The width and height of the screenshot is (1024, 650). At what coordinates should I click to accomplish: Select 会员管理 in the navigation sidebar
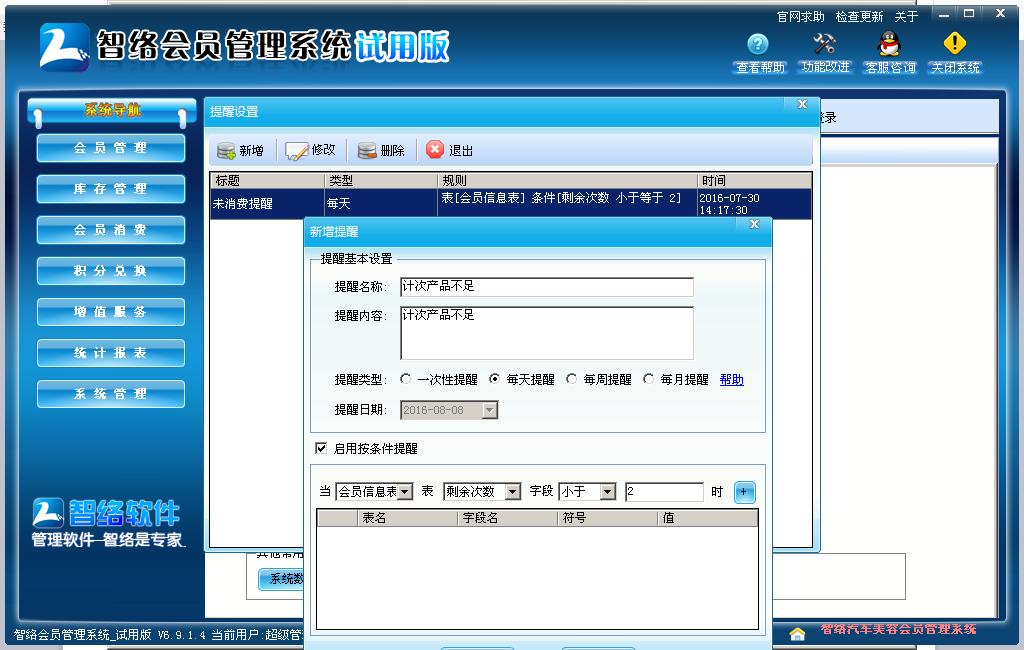tap(110, 148)
